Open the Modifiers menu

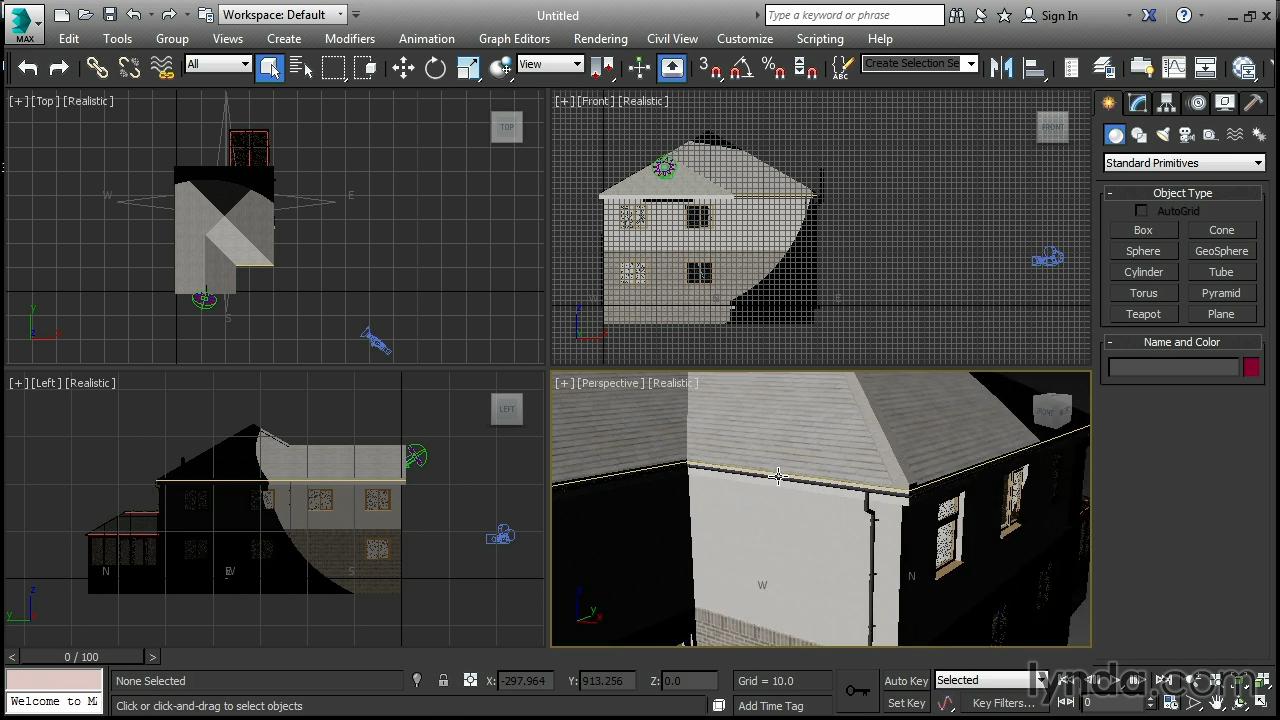click(350, 39)
